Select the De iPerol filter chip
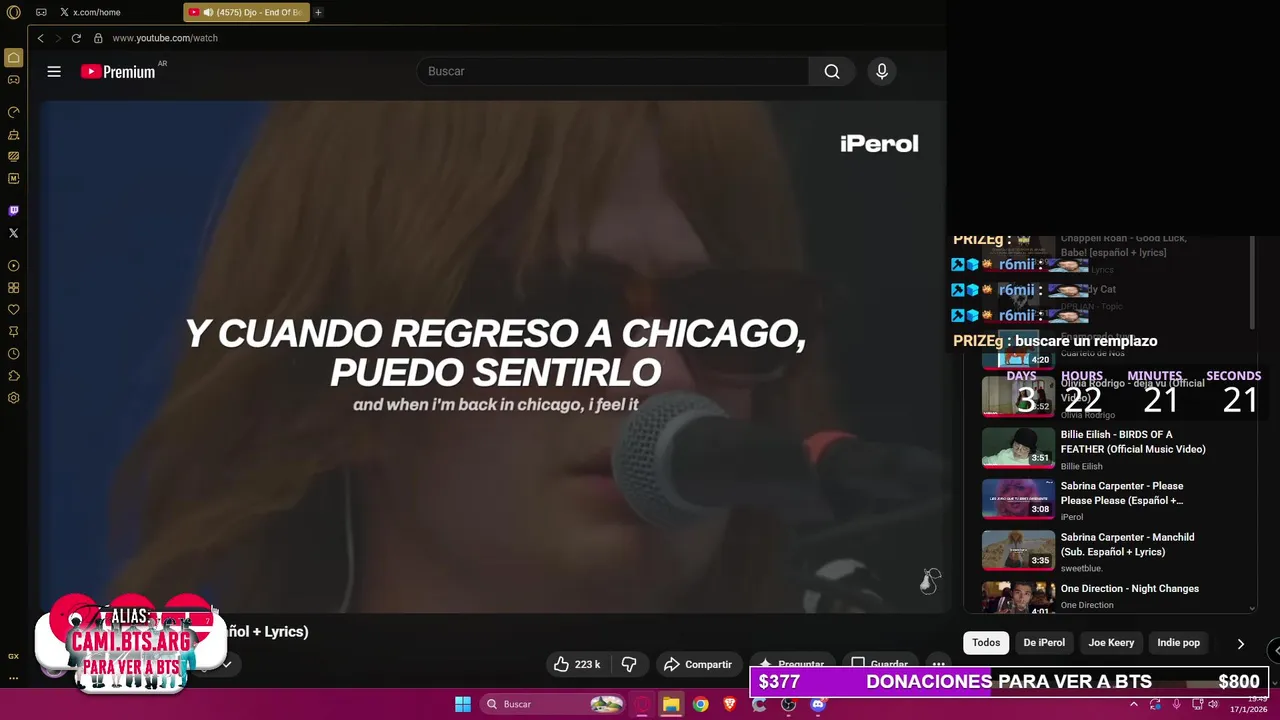The image size is (1280, 720). [x=1044, y=643]
